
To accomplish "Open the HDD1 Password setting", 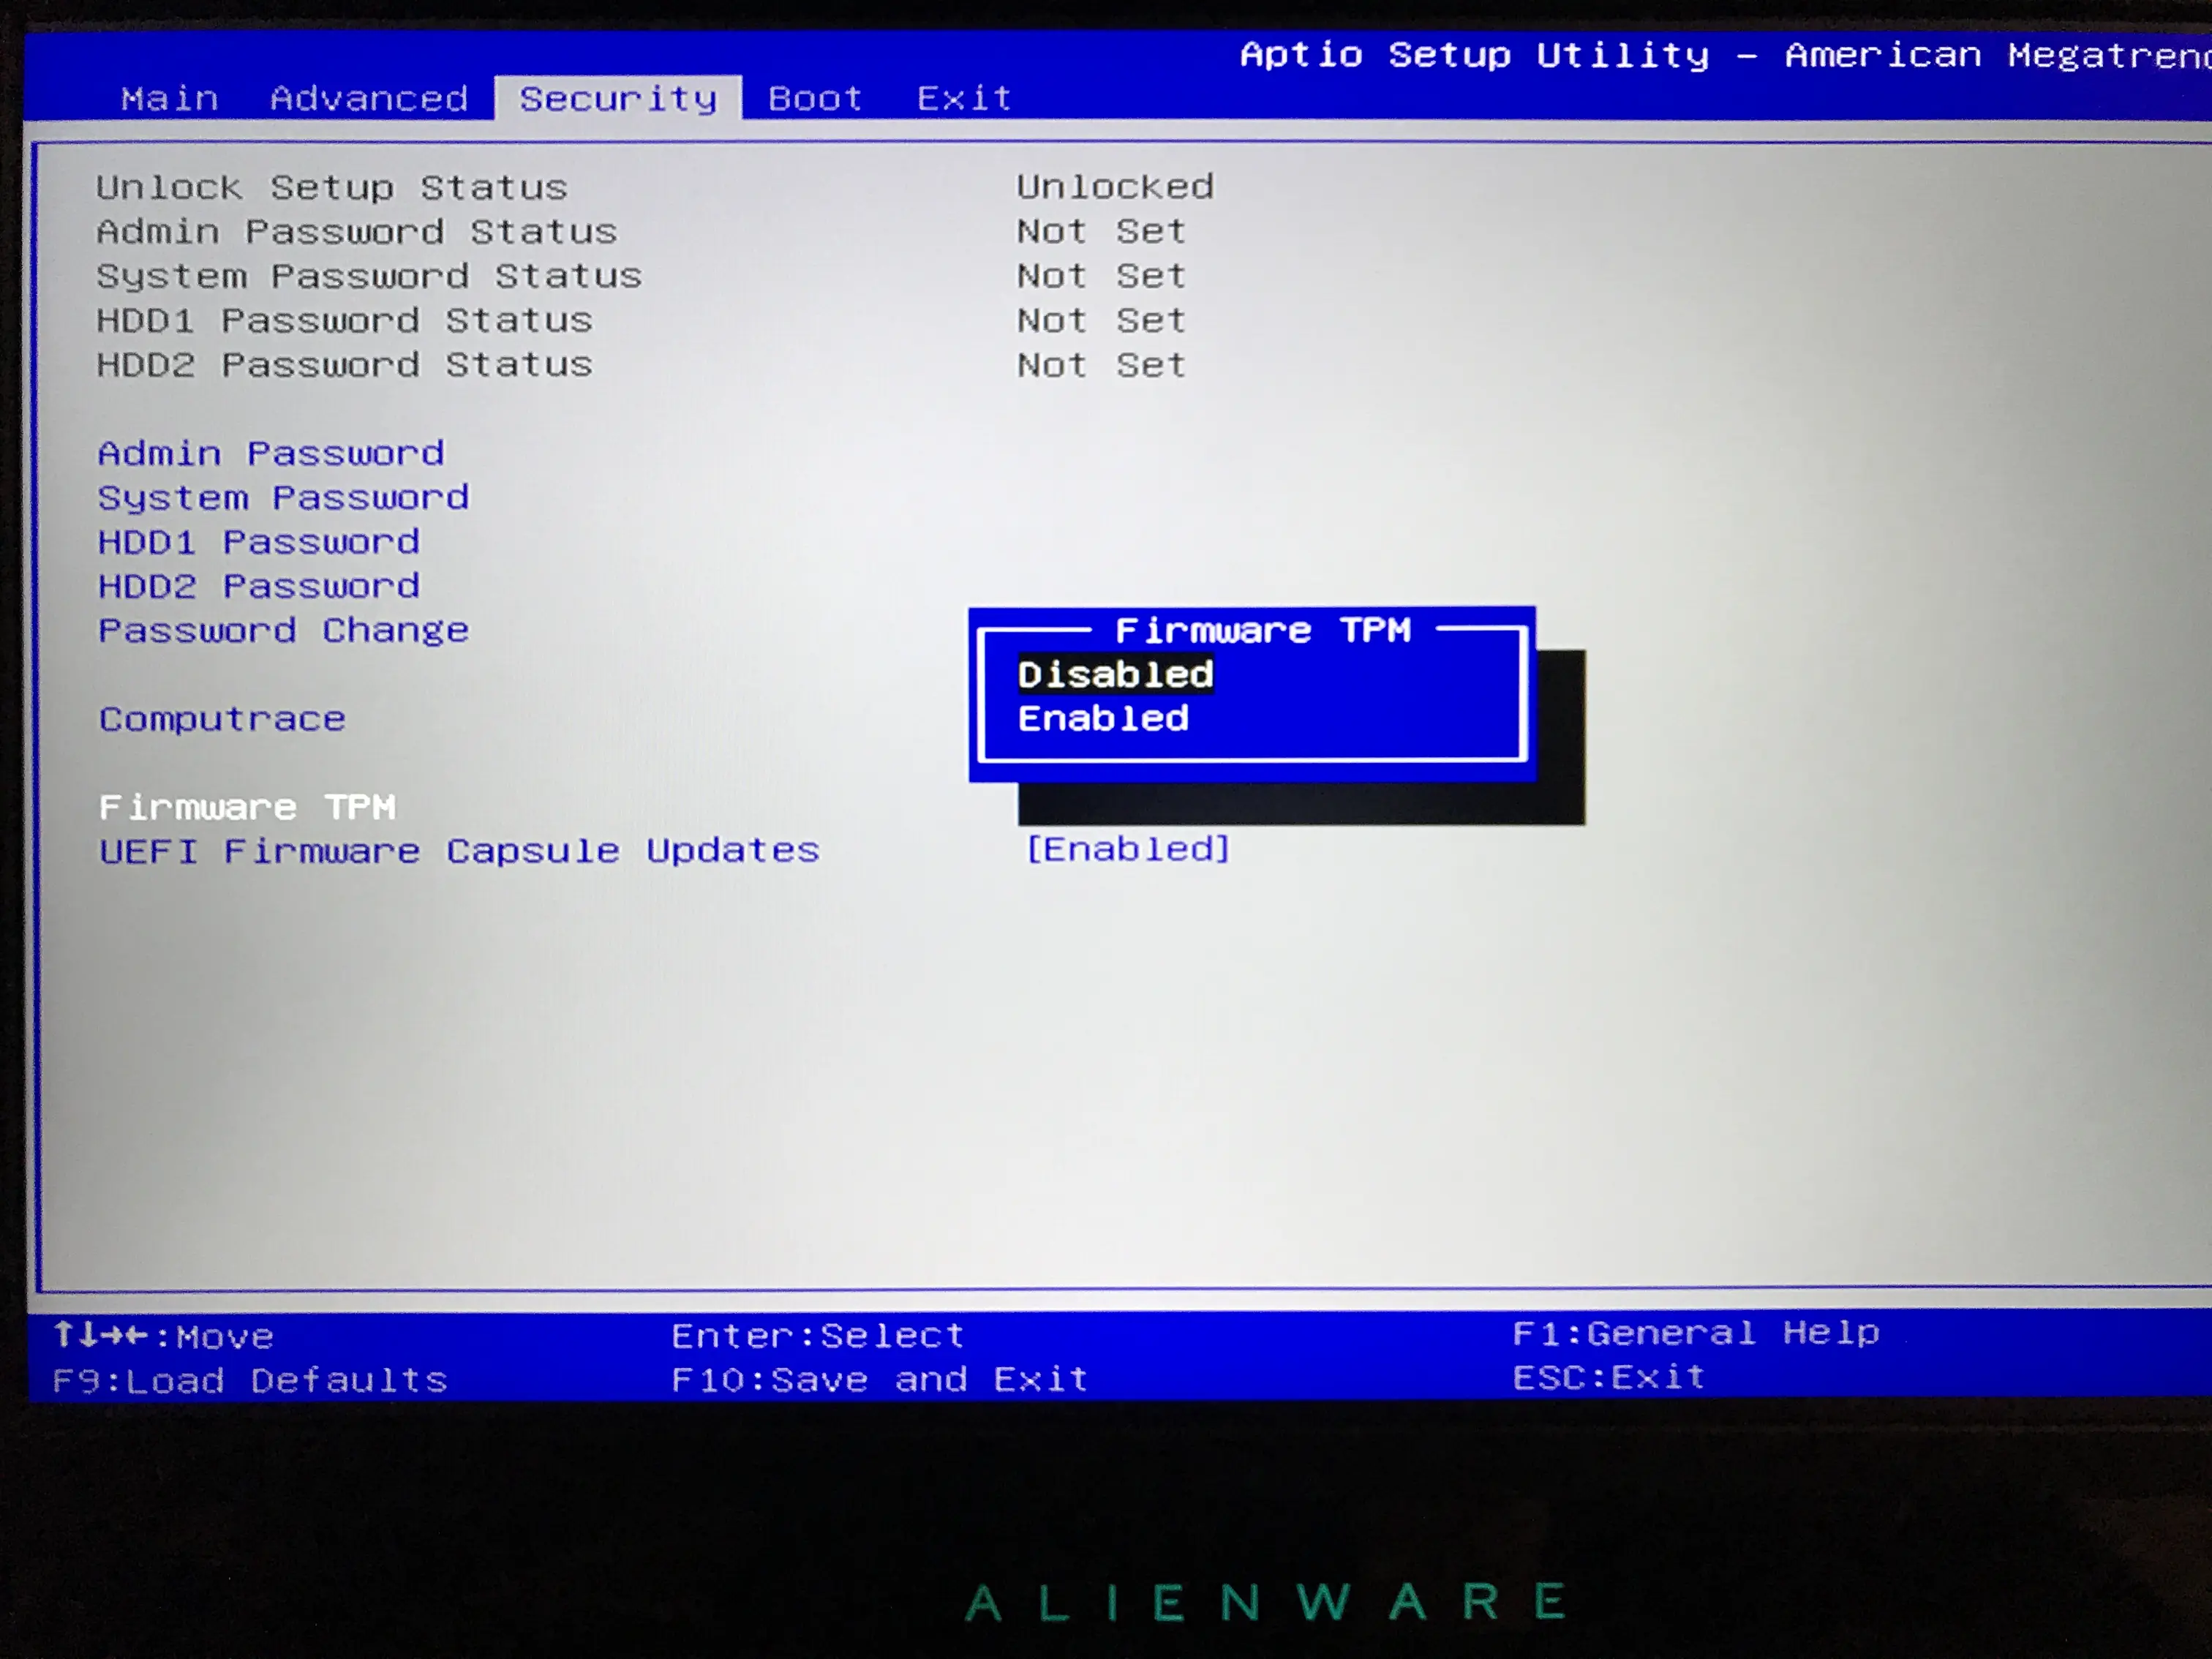I will [258, 541].
